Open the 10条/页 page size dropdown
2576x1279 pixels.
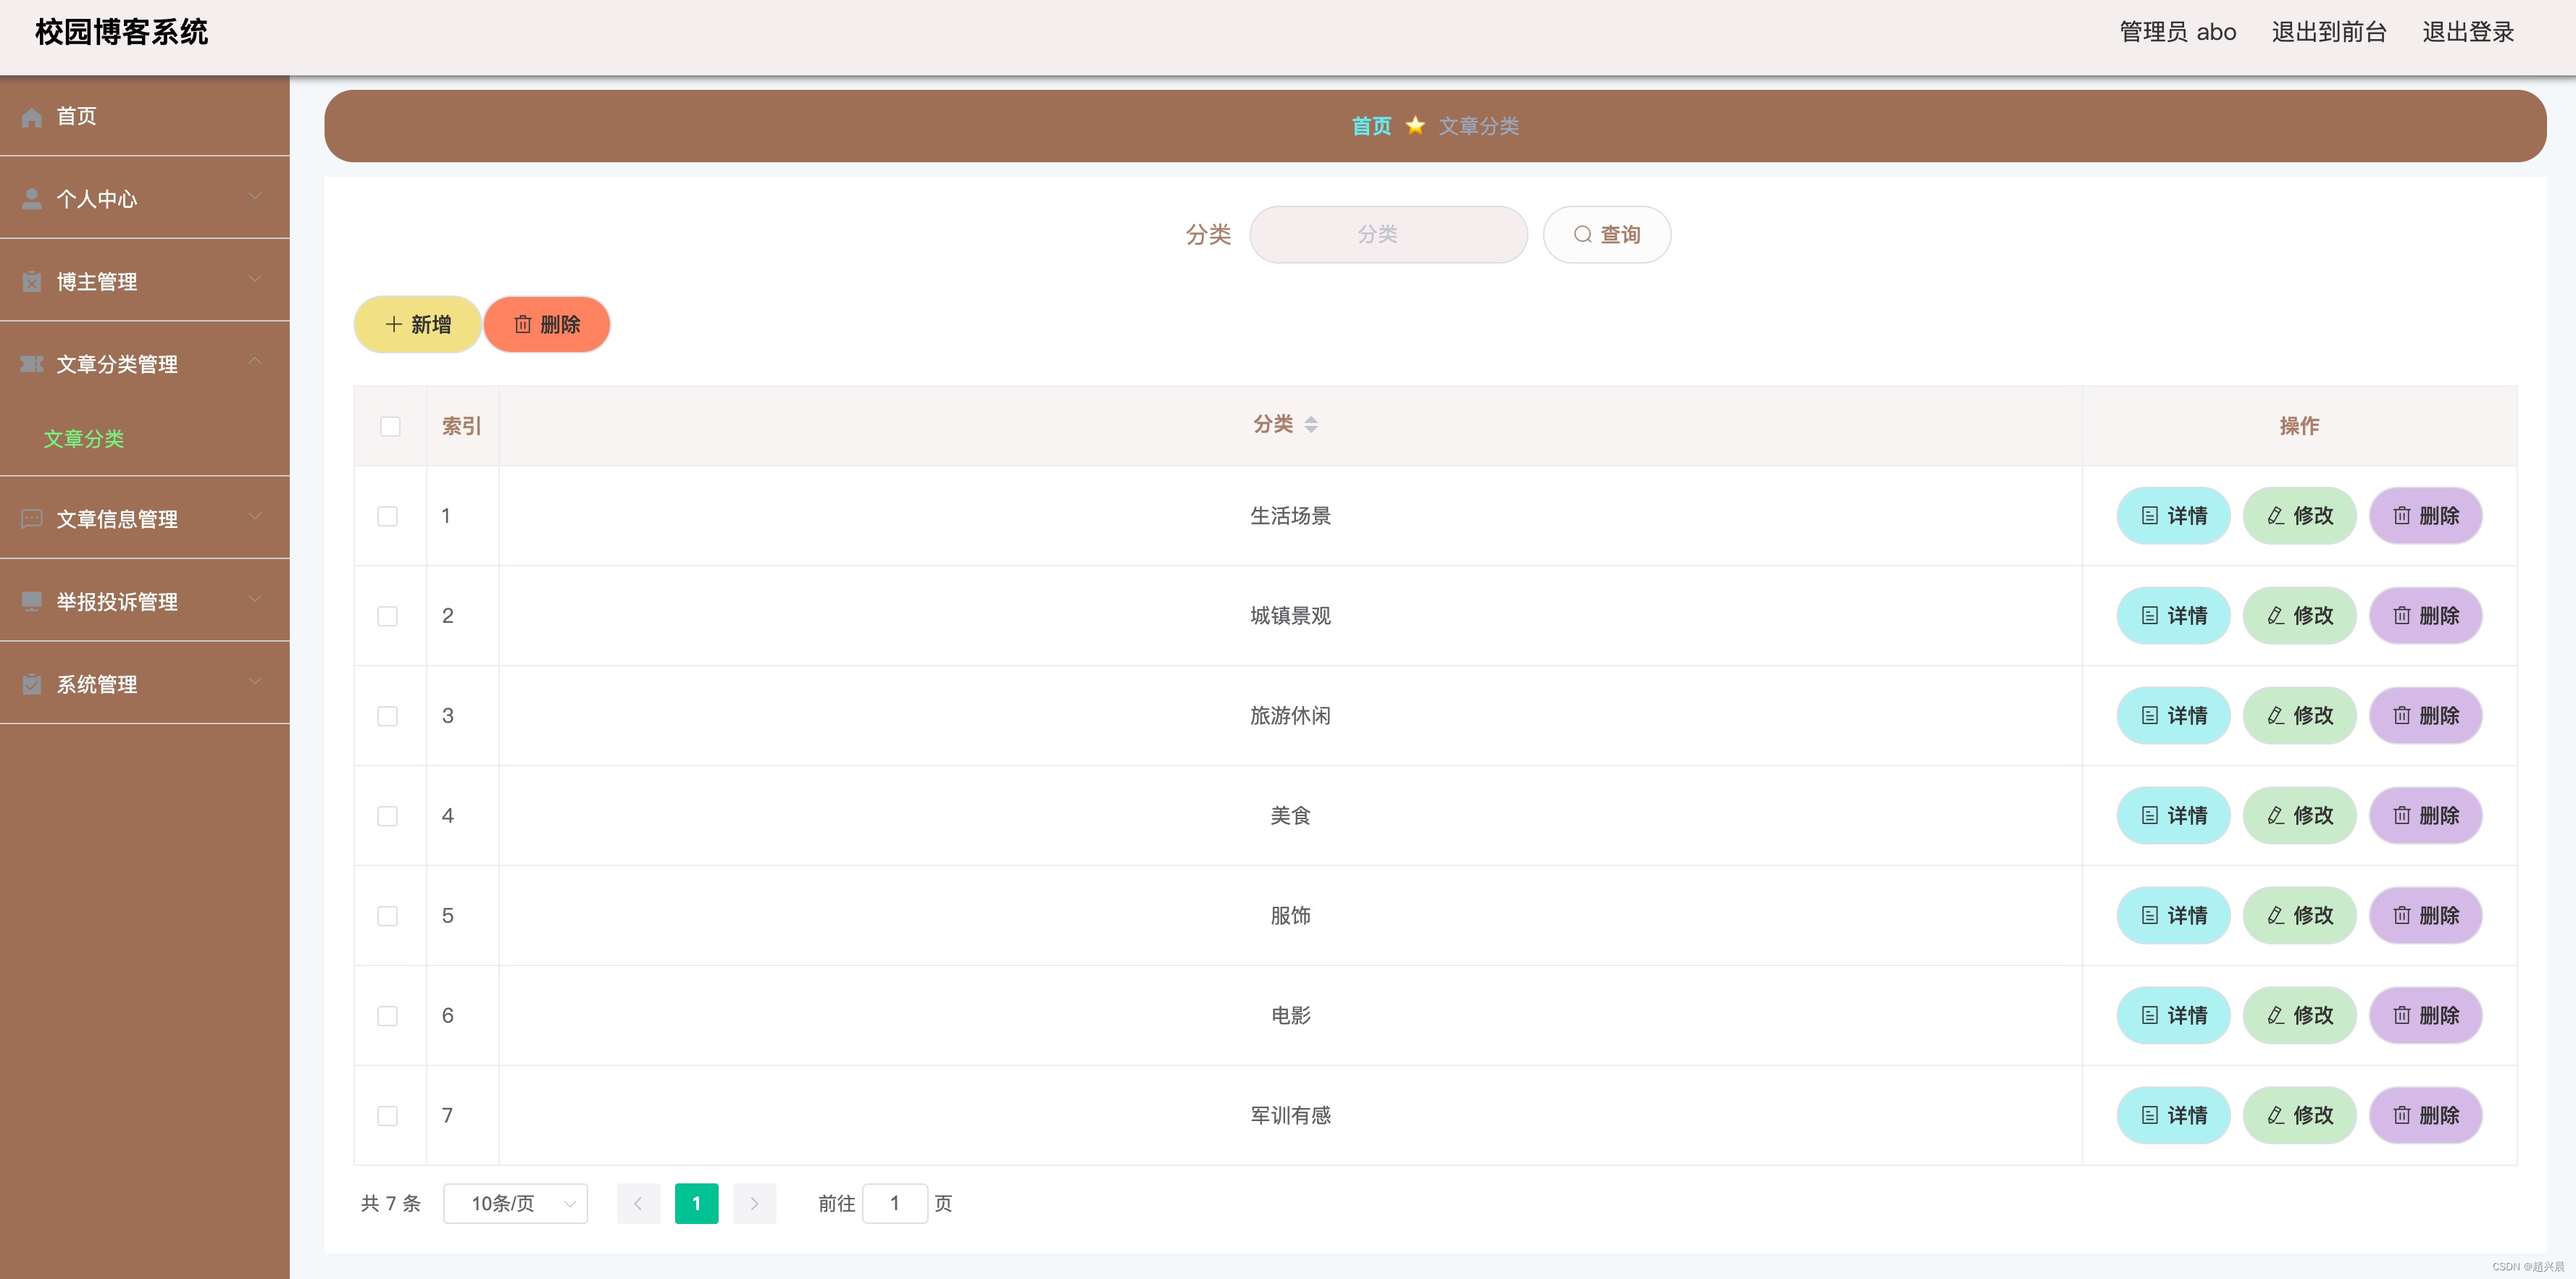tap(515, 1203)
